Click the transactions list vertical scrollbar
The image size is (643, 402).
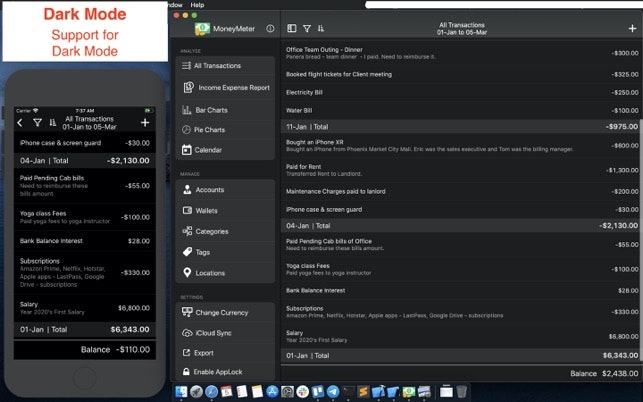click(641, 242)
